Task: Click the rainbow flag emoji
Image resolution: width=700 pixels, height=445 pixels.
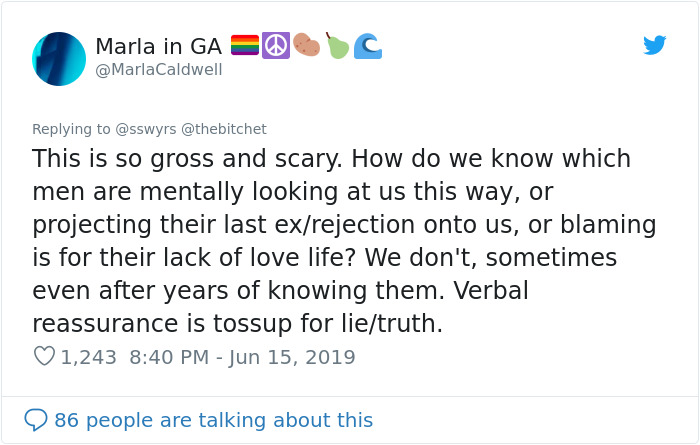Action: 244,46
